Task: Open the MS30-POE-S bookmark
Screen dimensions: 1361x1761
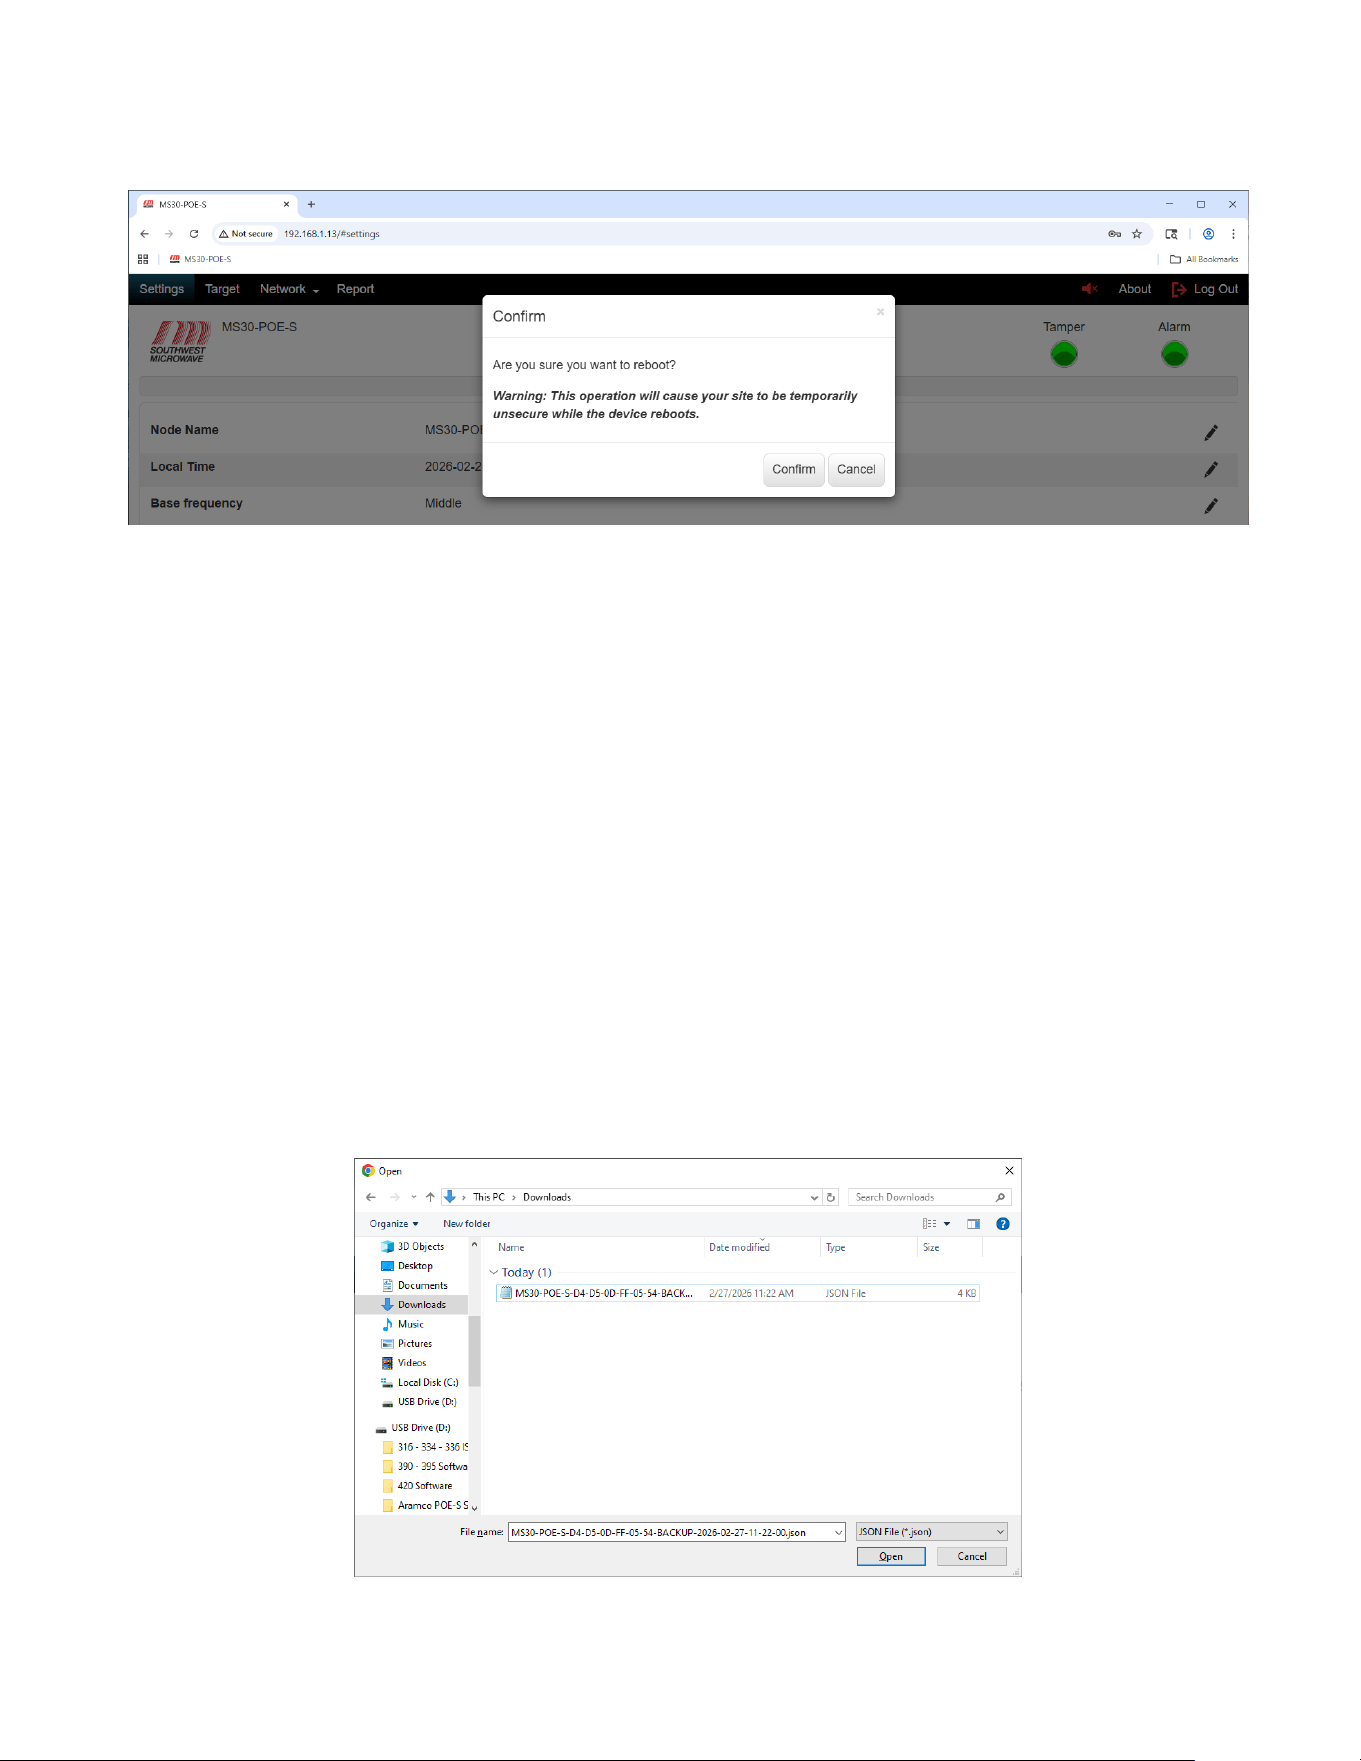Action: tap(200, 259)
